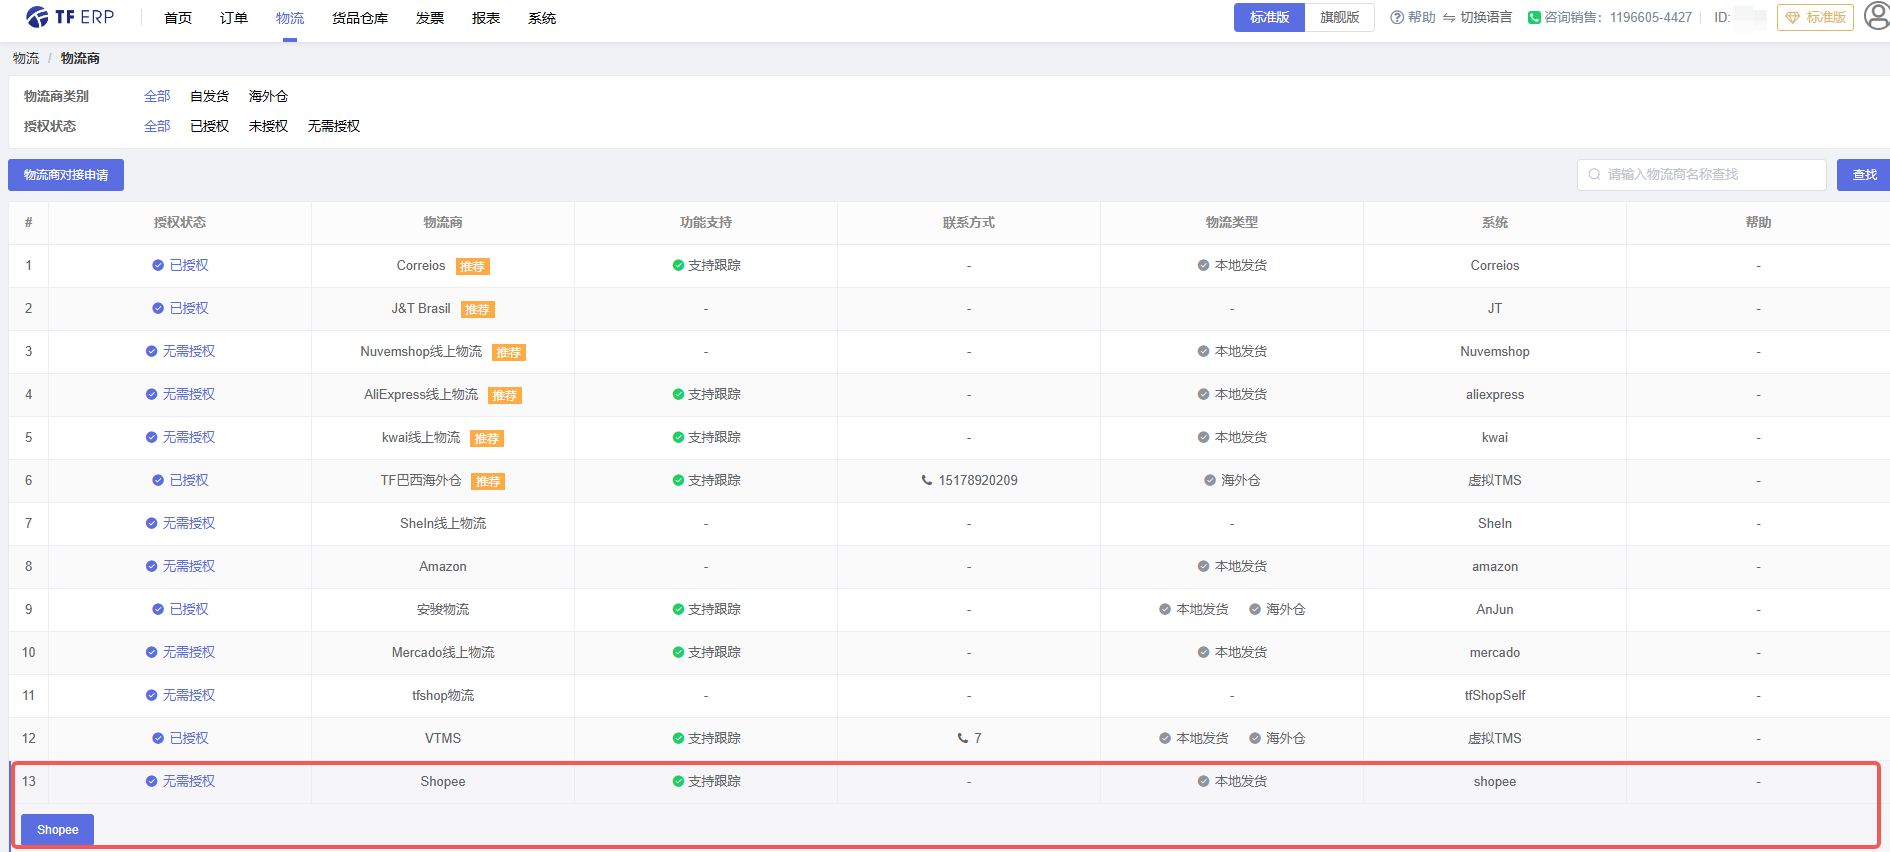Filter carrier category by 海外仓
This screenshot has height=852, width=1890.
(x=268, y=96)
